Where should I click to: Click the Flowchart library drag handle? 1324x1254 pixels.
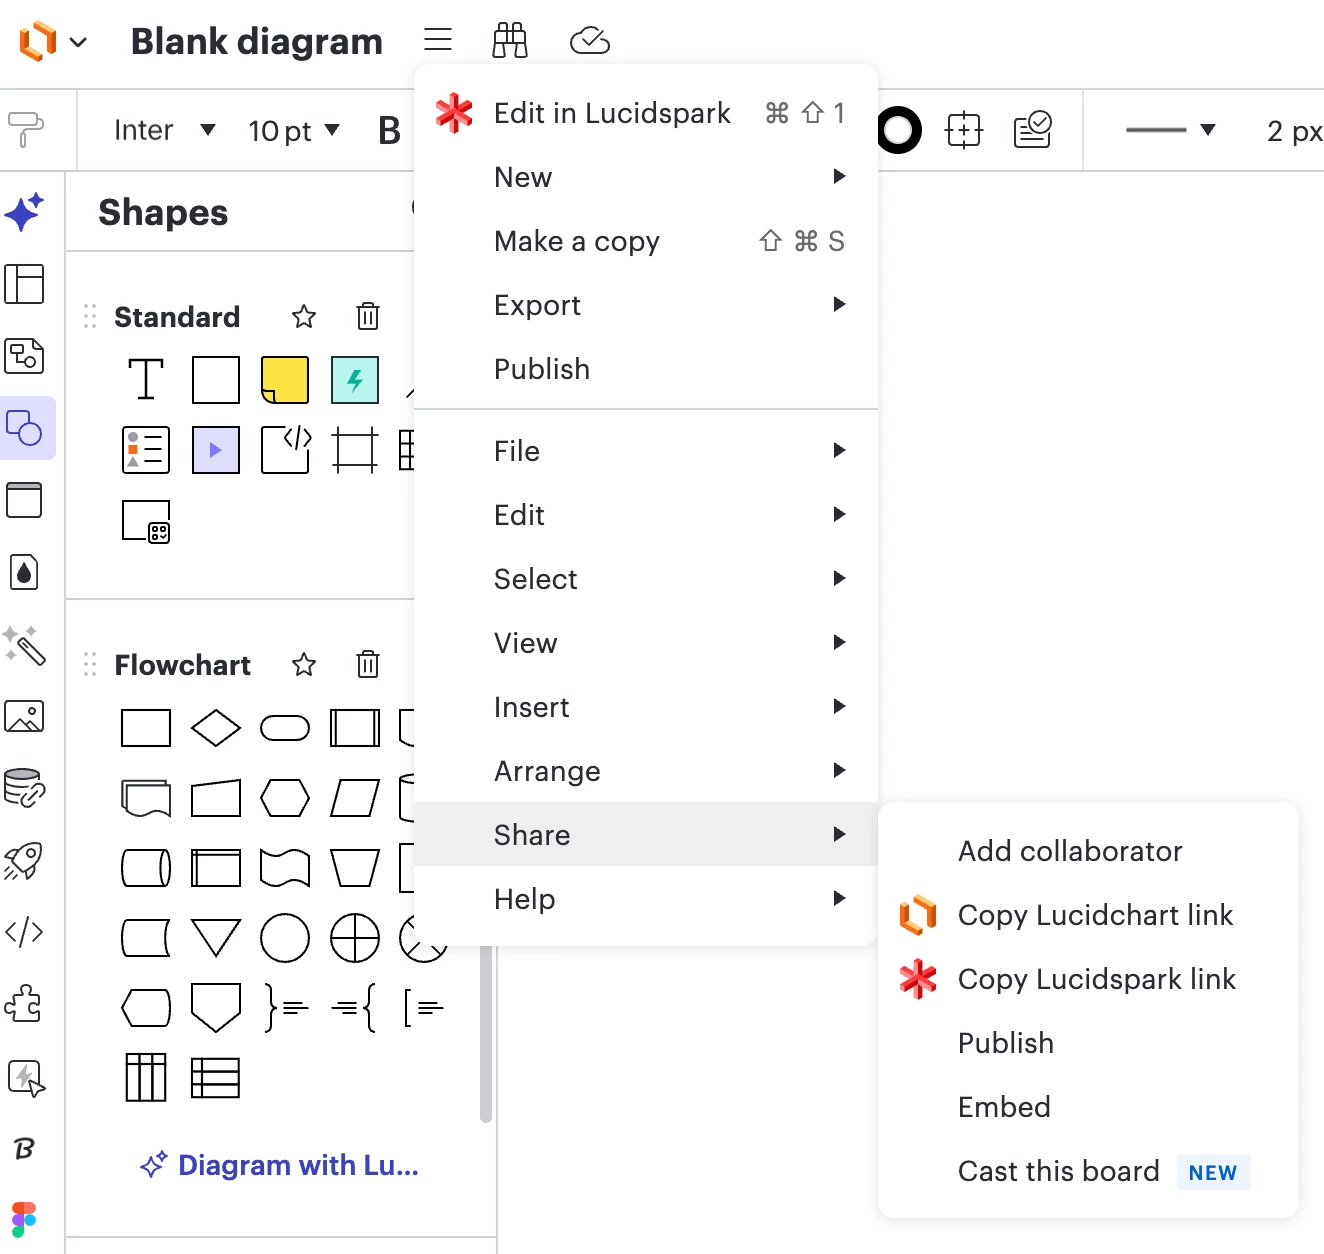pos(90,664)
